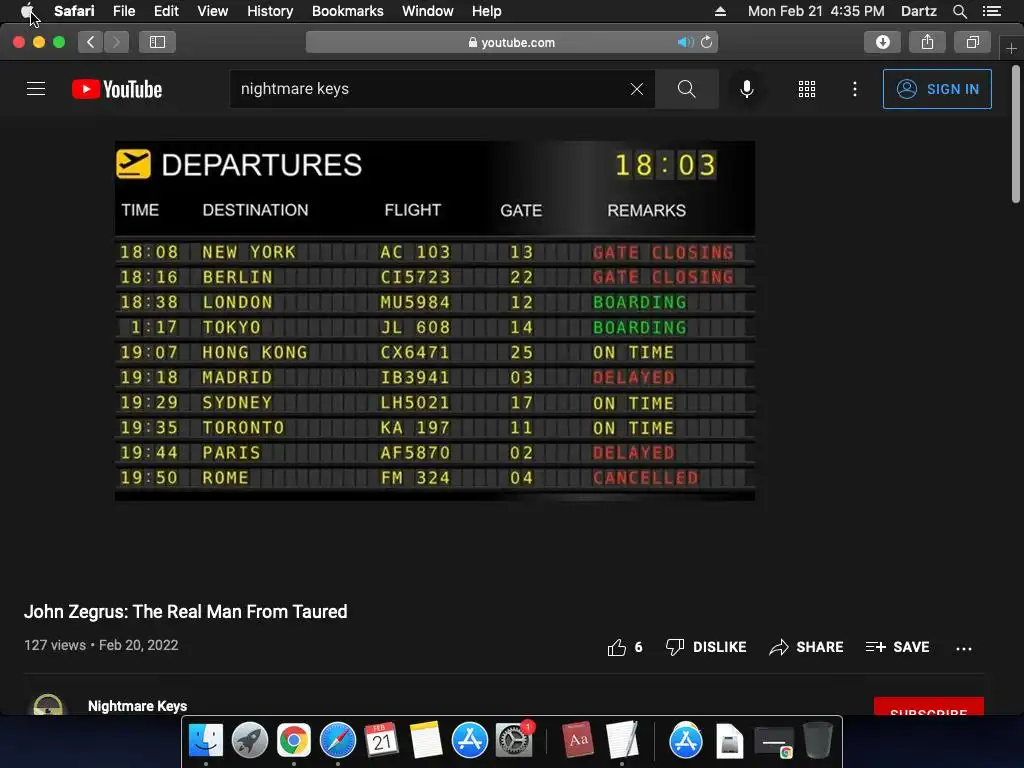The image size is (1024, 768).
Task: Open the Safari share sheet
Action: tap(927, 42)
